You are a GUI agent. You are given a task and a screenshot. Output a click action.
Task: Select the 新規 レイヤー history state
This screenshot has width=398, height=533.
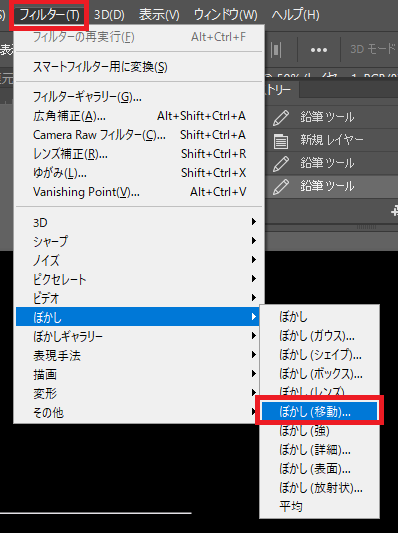(x=331, y=140)
